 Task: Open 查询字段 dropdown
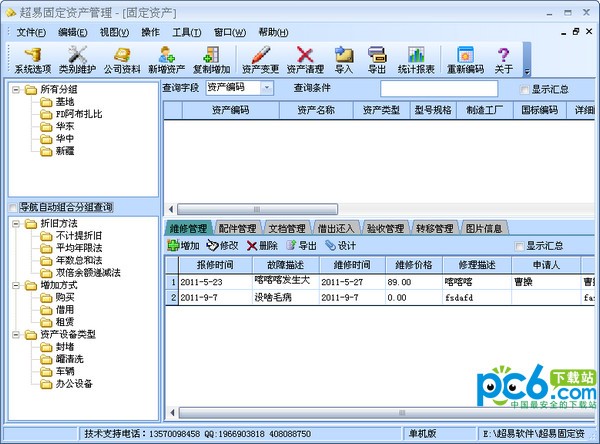[267, 88]
